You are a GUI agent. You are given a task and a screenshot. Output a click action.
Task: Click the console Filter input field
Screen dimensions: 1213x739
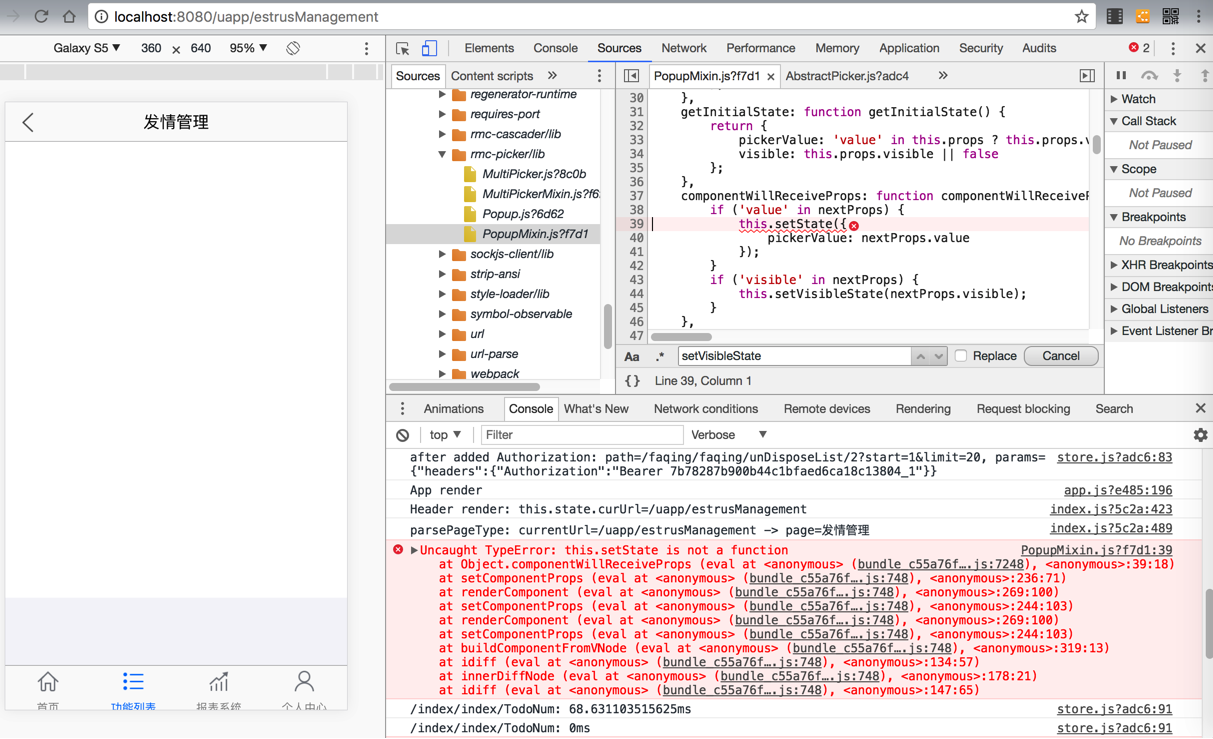click(581, 435)
